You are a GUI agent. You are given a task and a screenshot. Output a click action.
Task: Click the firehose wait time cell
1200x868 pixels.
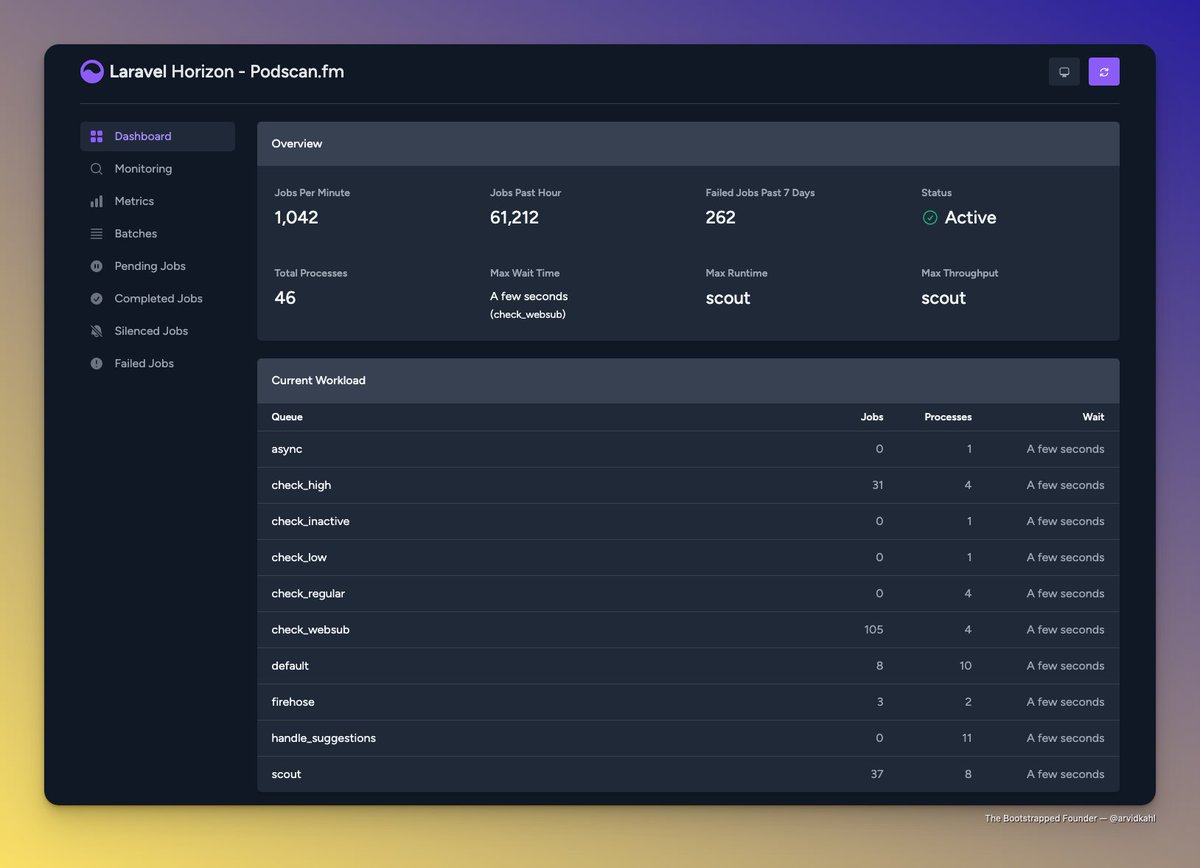click(x=1066, y=702)
